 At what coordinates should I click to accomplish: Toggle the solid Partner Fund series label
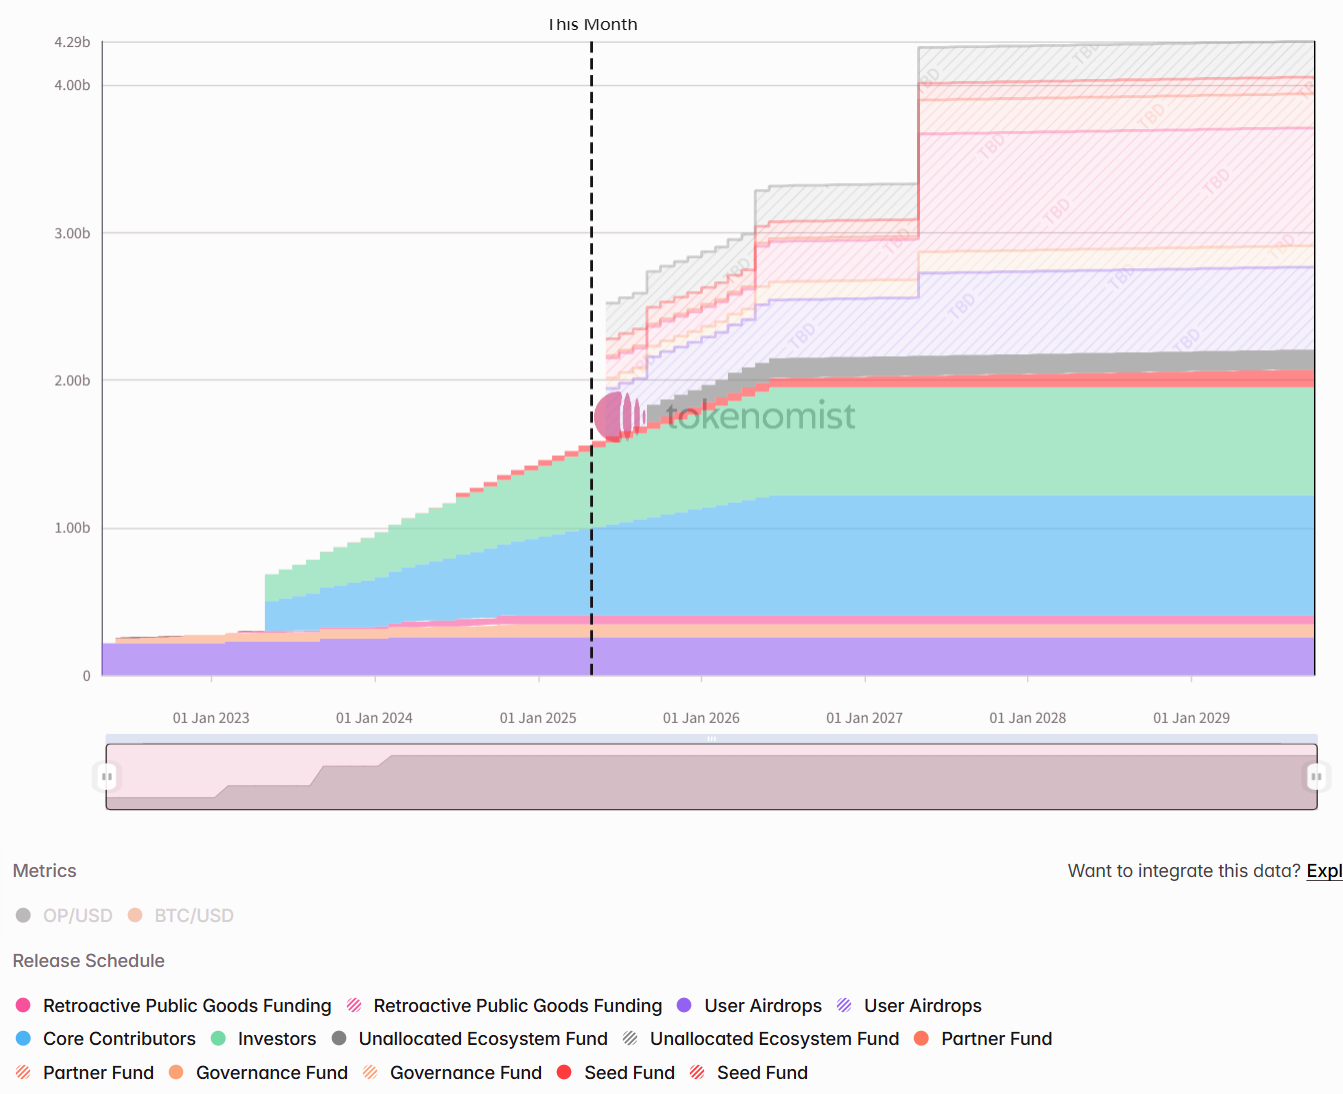[x=996, y=1038]
